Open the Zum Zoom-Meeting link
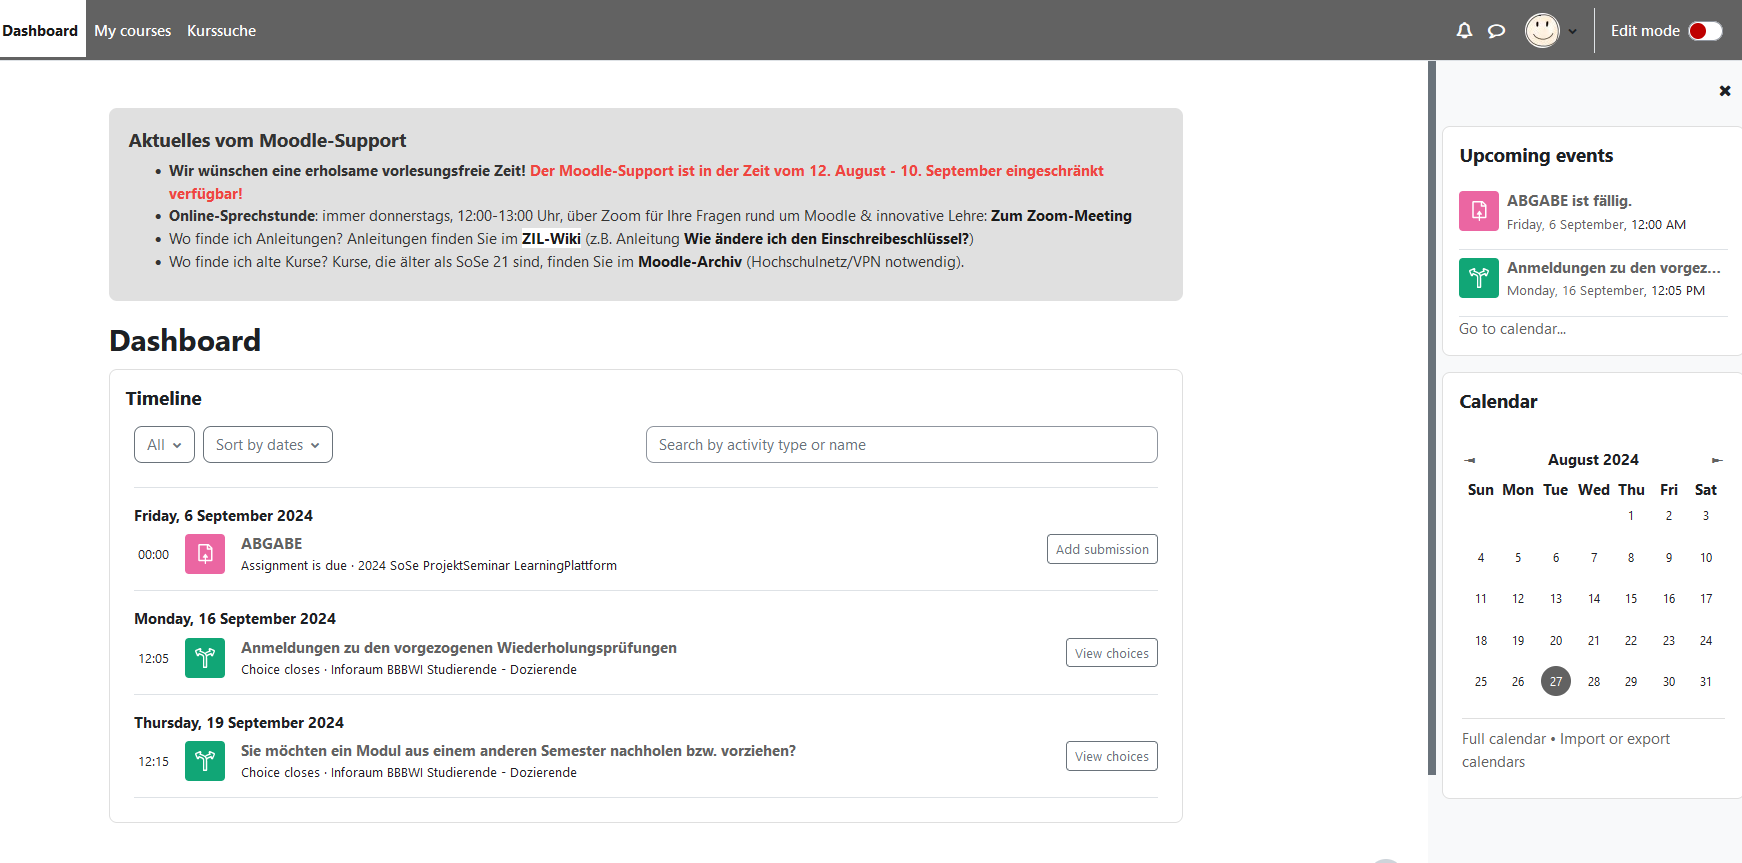1742x863 pixels. 1060,216
